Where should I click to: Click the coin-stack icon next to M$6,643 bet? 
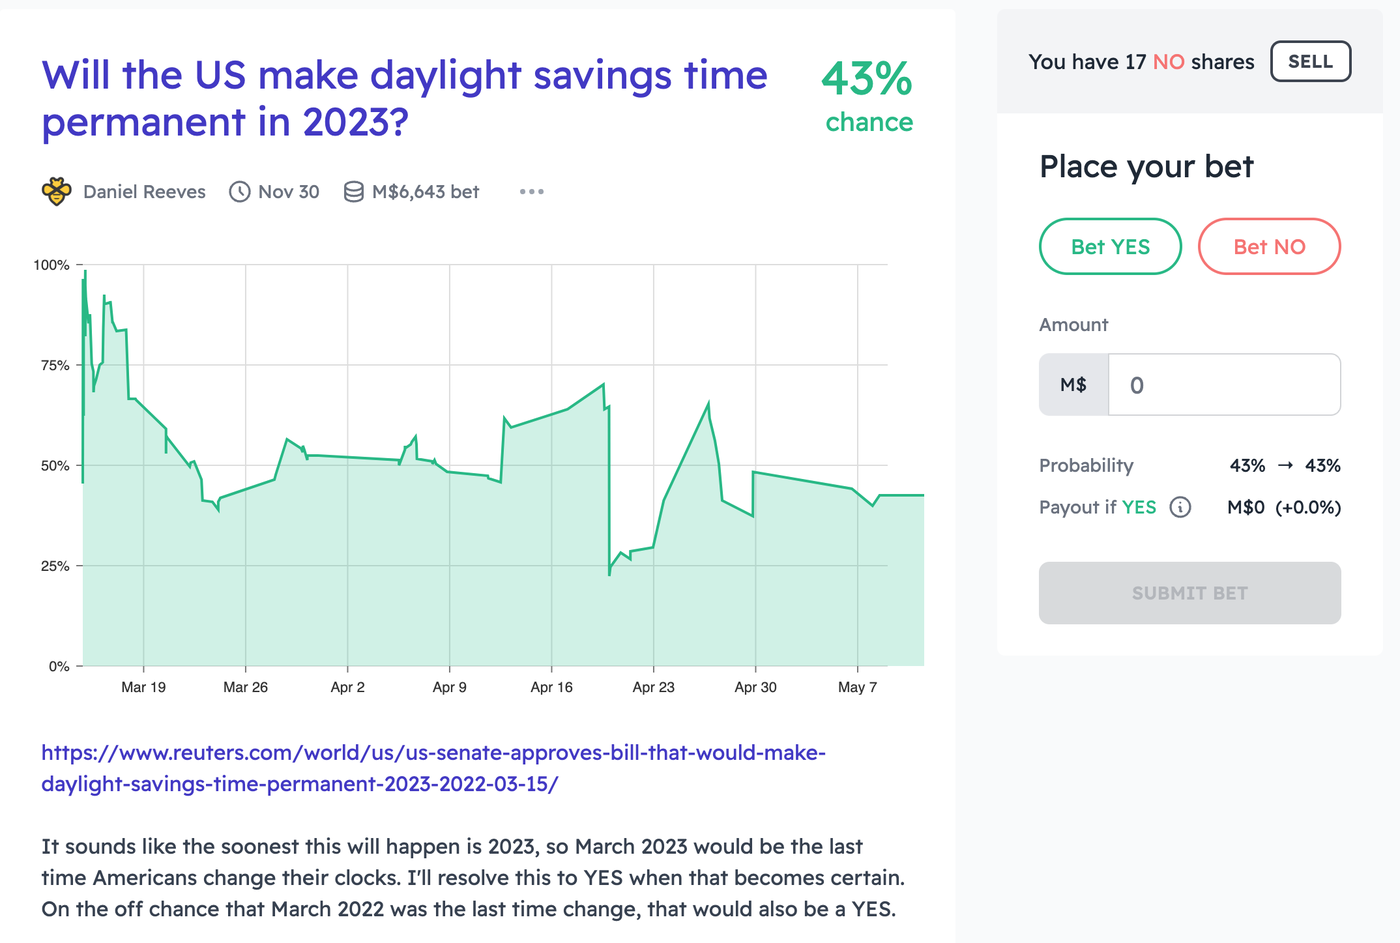click(x=354, y=191)
